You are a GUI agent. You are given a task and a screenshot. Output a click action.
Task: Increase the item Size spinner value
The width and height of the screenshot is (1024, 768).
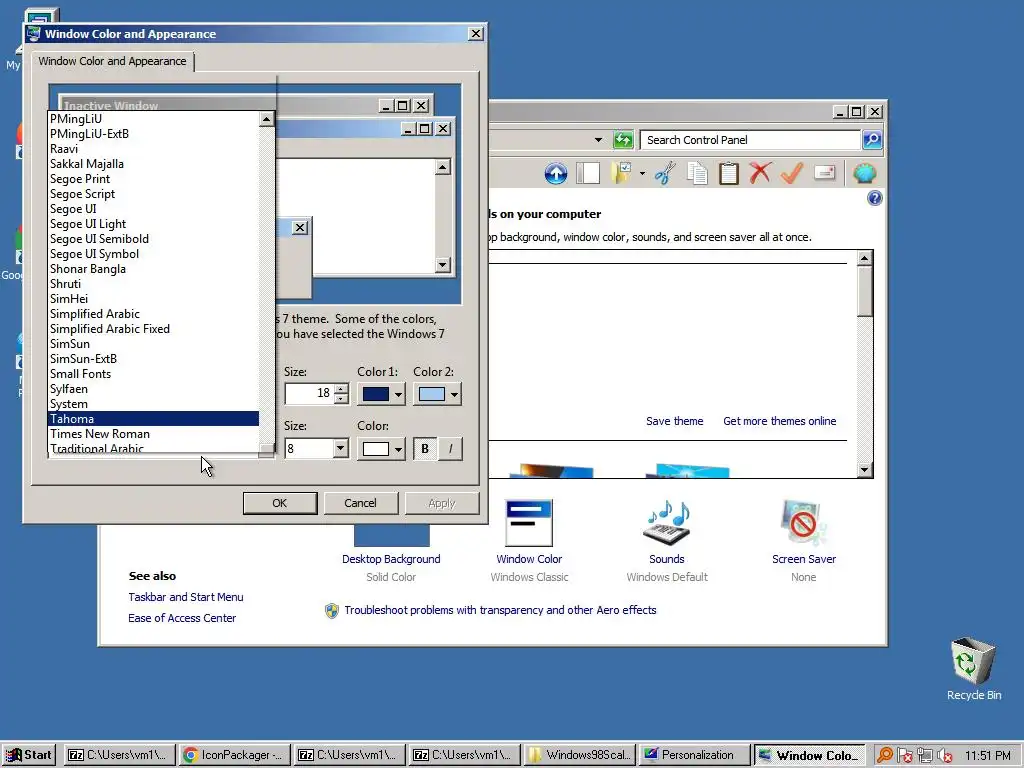341,389
